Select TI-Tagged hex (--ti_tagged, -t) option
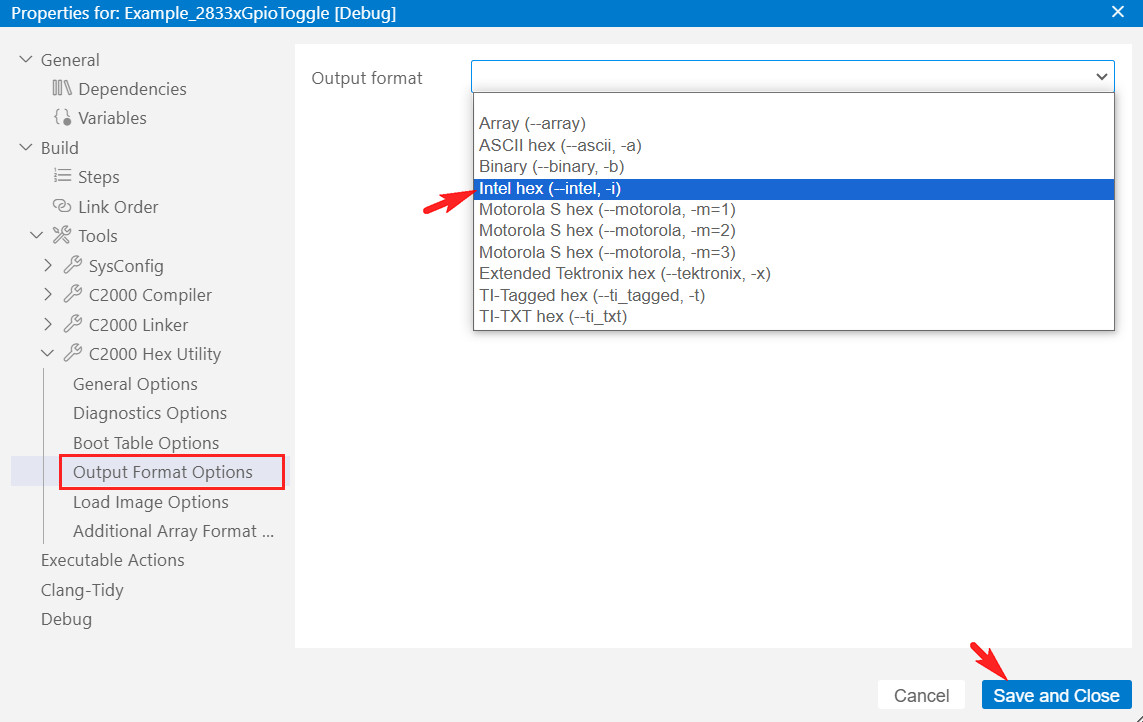Viewport: 1143px width, 722px height. 794,295
